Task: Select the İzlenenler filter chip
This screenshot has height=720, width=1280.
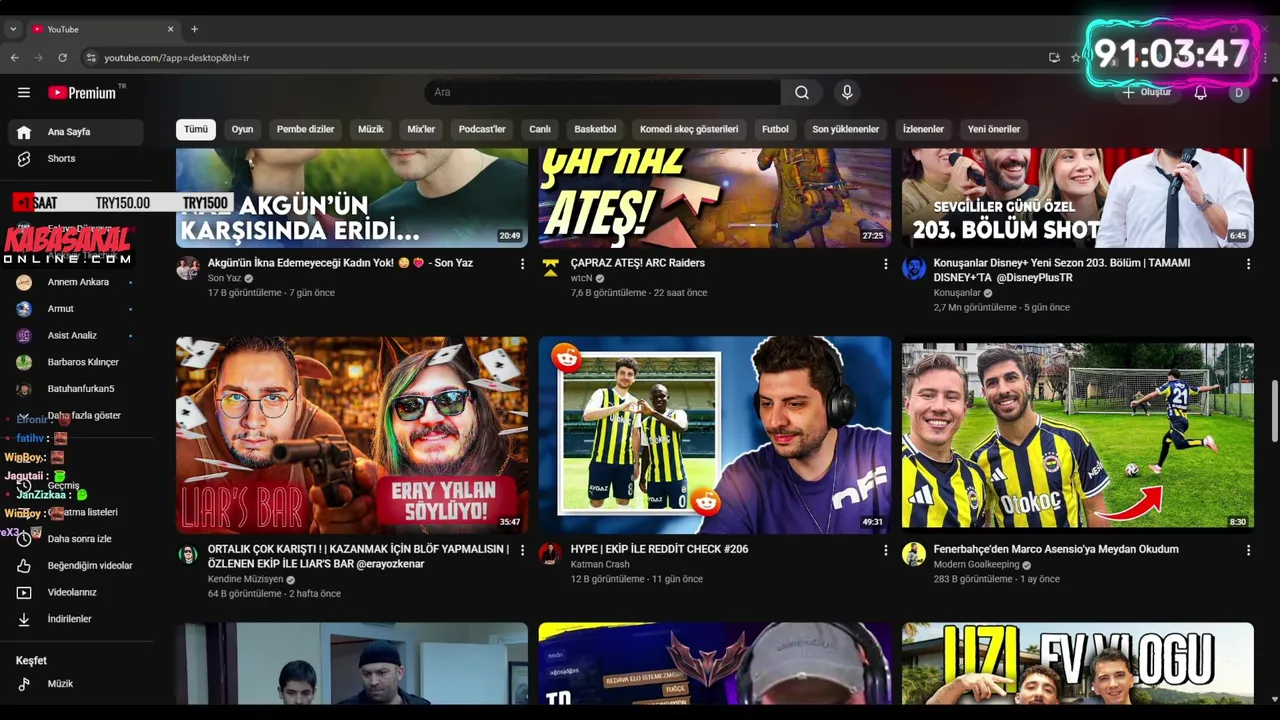Action: pos(923,129)
